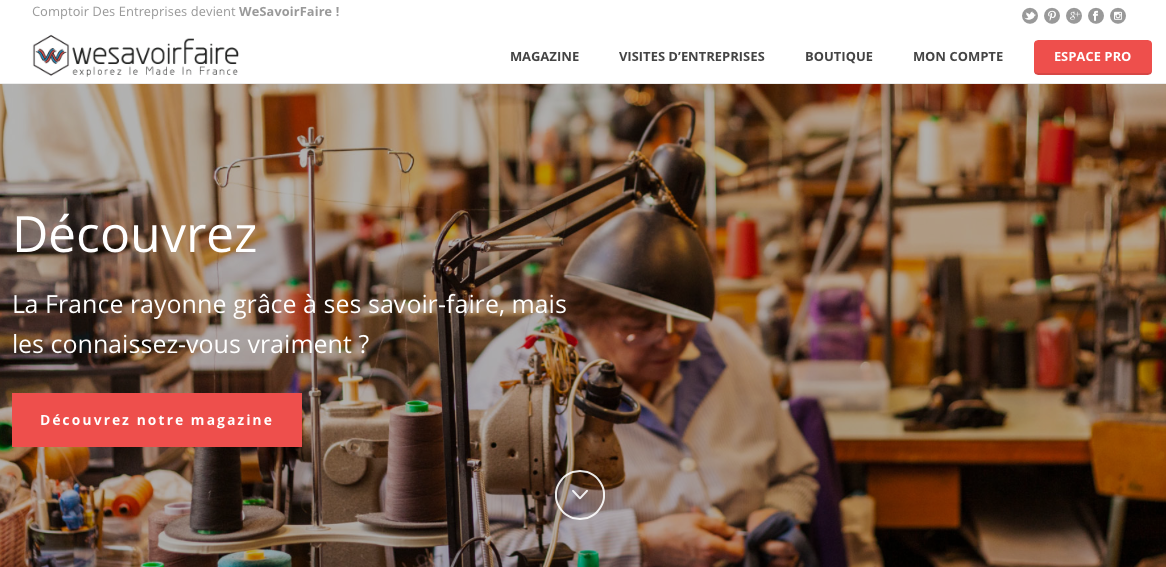Open the Magazine menu item

tap(544, 57)
